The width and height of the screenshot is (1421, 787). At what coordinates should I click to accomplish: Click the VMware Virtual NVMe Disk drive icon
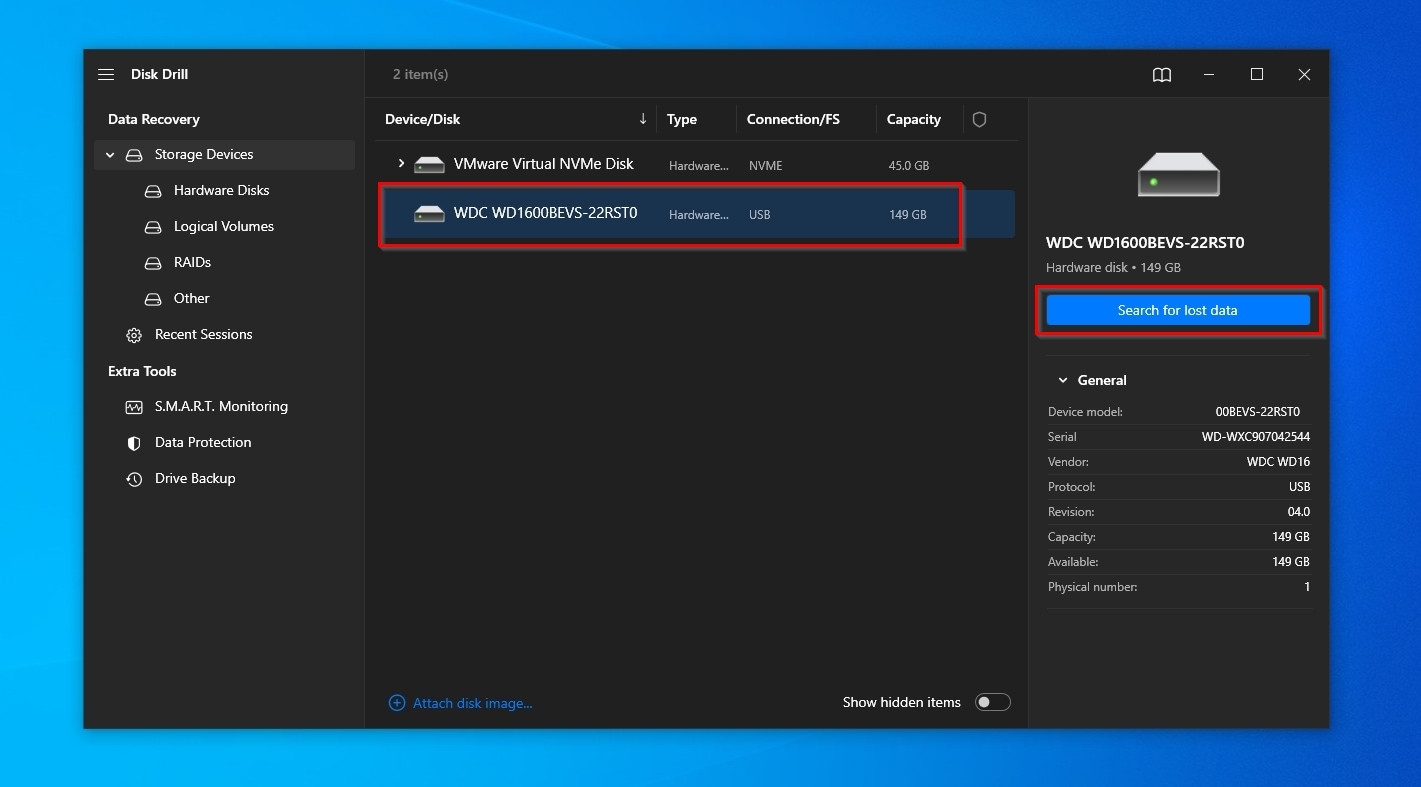[429, 164]
